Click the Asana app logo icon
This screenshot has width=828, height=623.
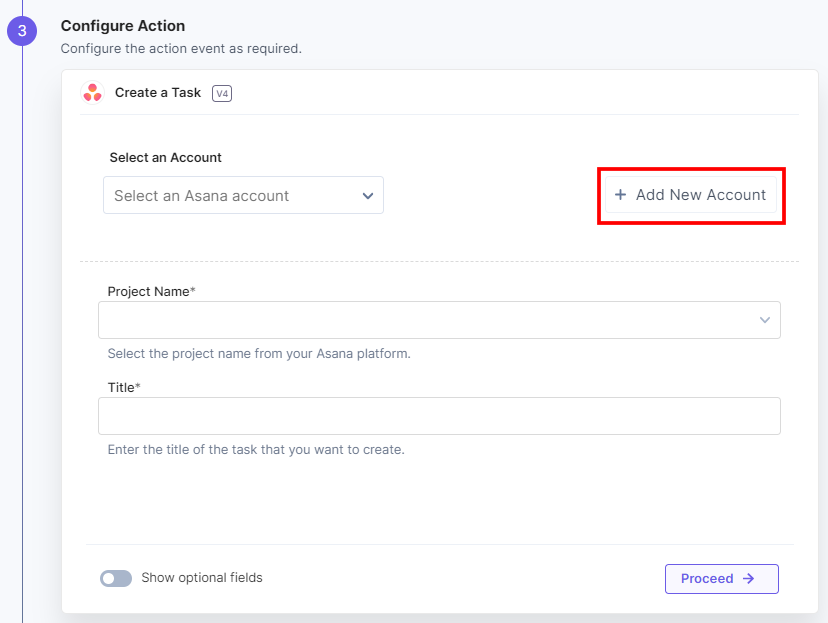[92, 93]
